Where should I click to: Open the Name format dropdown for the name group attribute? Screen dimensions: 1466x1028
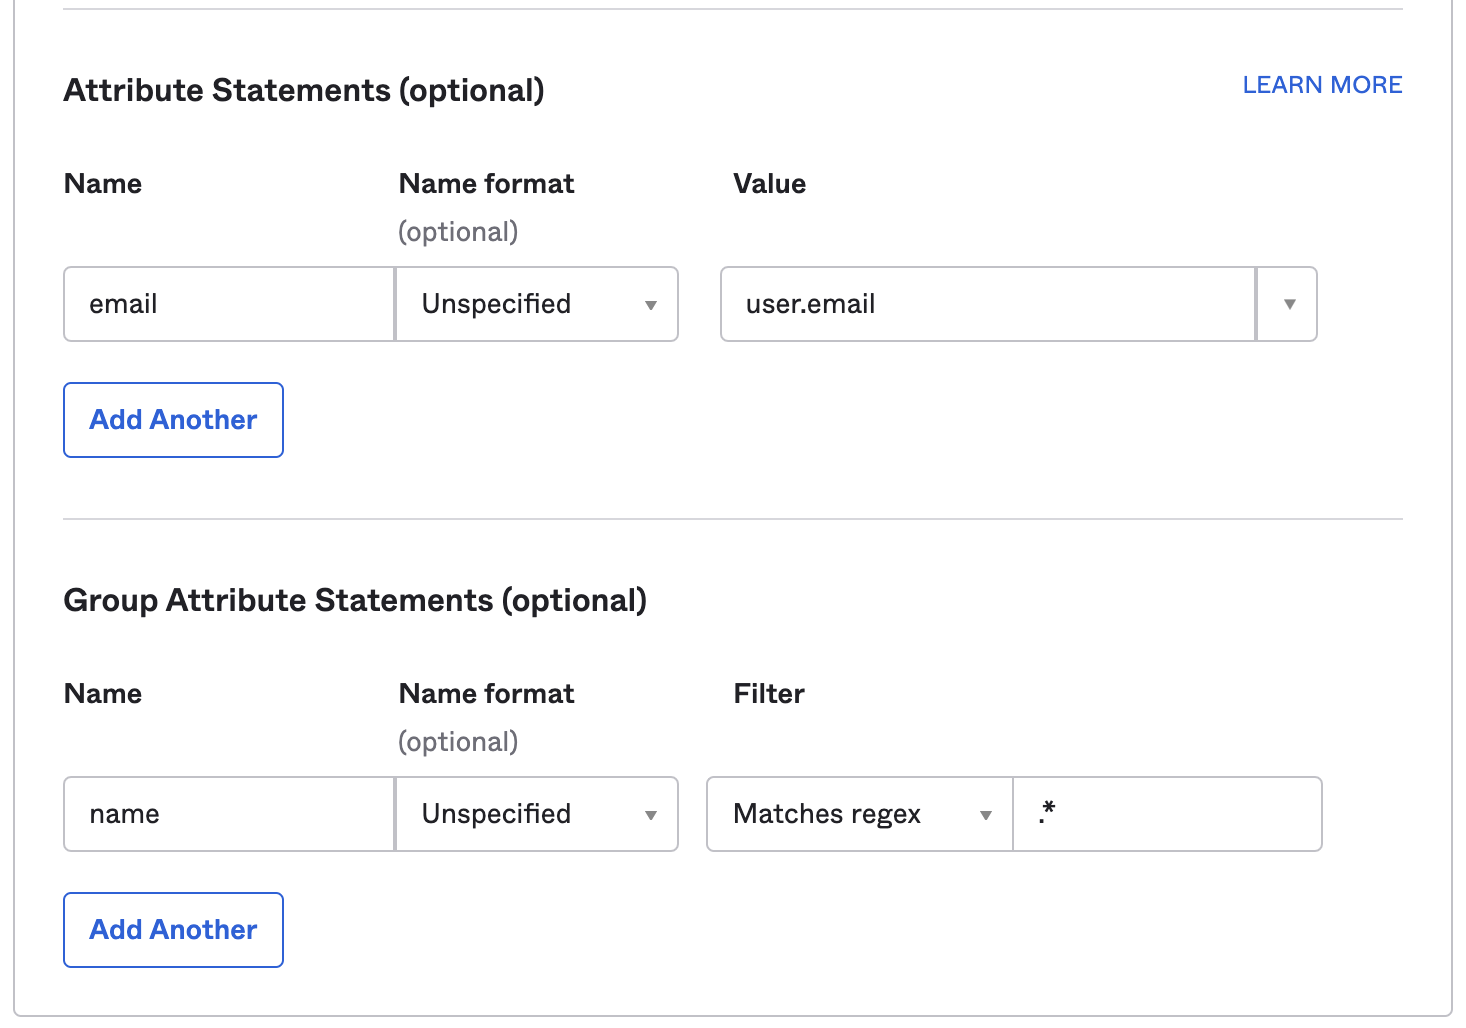pos(536,814)
